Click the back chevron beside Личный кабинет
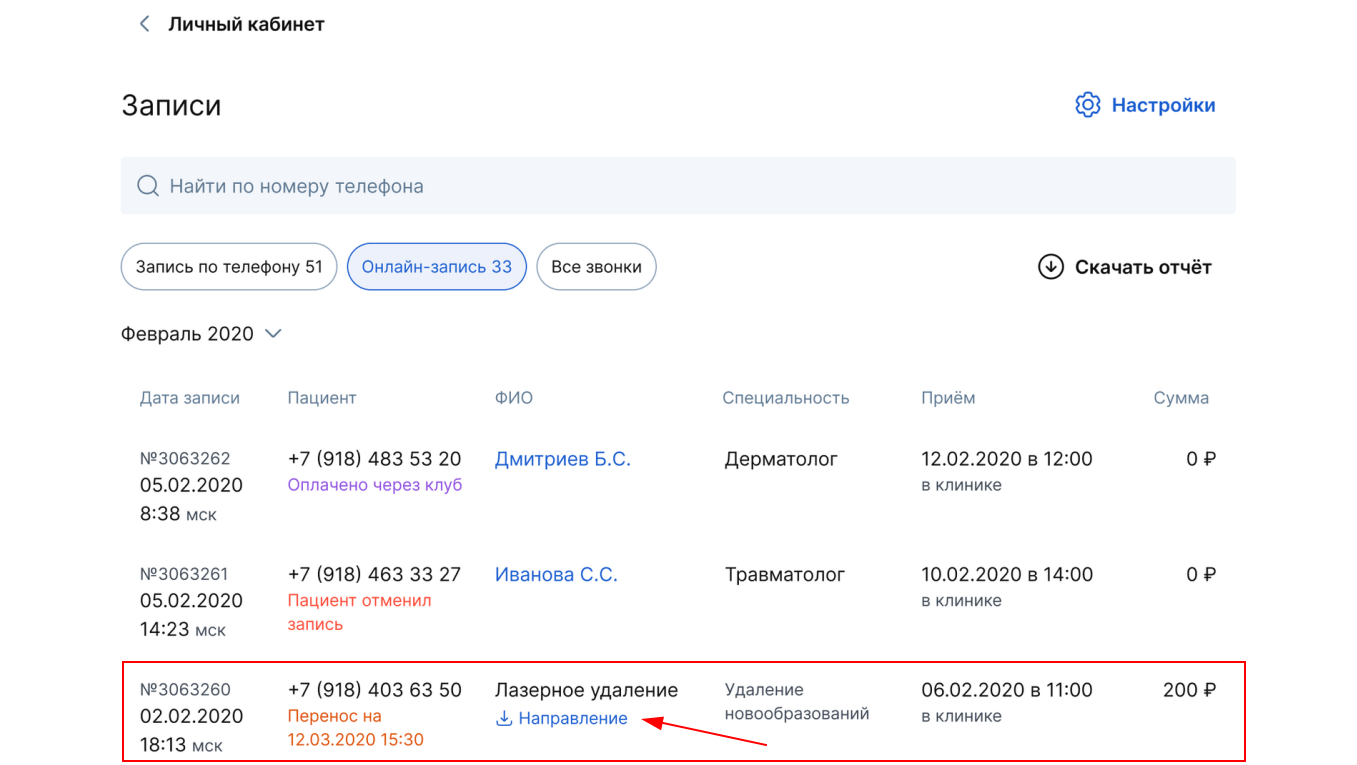The image size is (1357, 765). coord(145,24)
